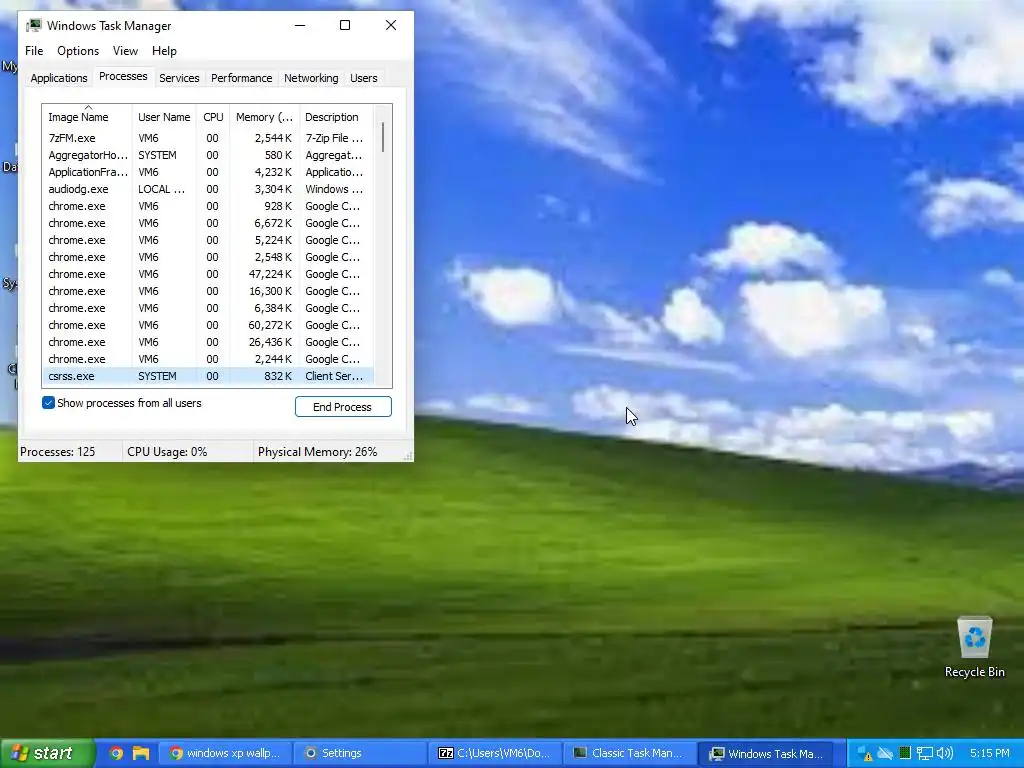Select chrome.exe row using 60,272 K memory
The image size is (1024, 768).
(x=208, y=325)
